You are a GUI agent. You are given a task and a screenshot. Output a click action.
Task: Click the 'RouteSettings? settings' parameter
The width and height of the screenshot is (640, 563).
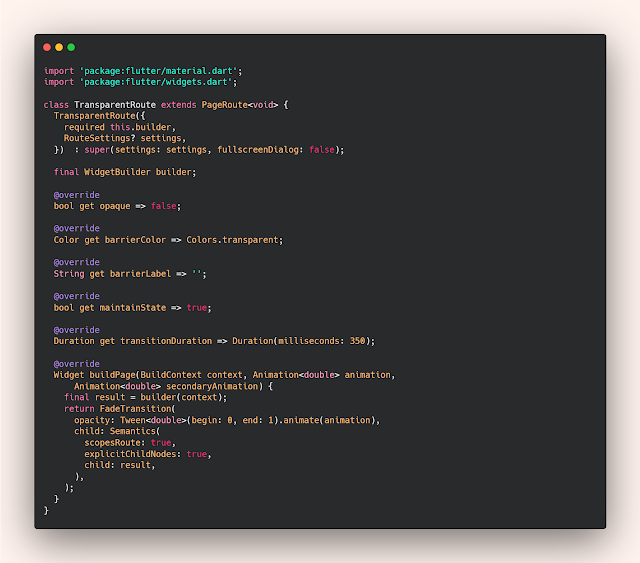point(125,138)
